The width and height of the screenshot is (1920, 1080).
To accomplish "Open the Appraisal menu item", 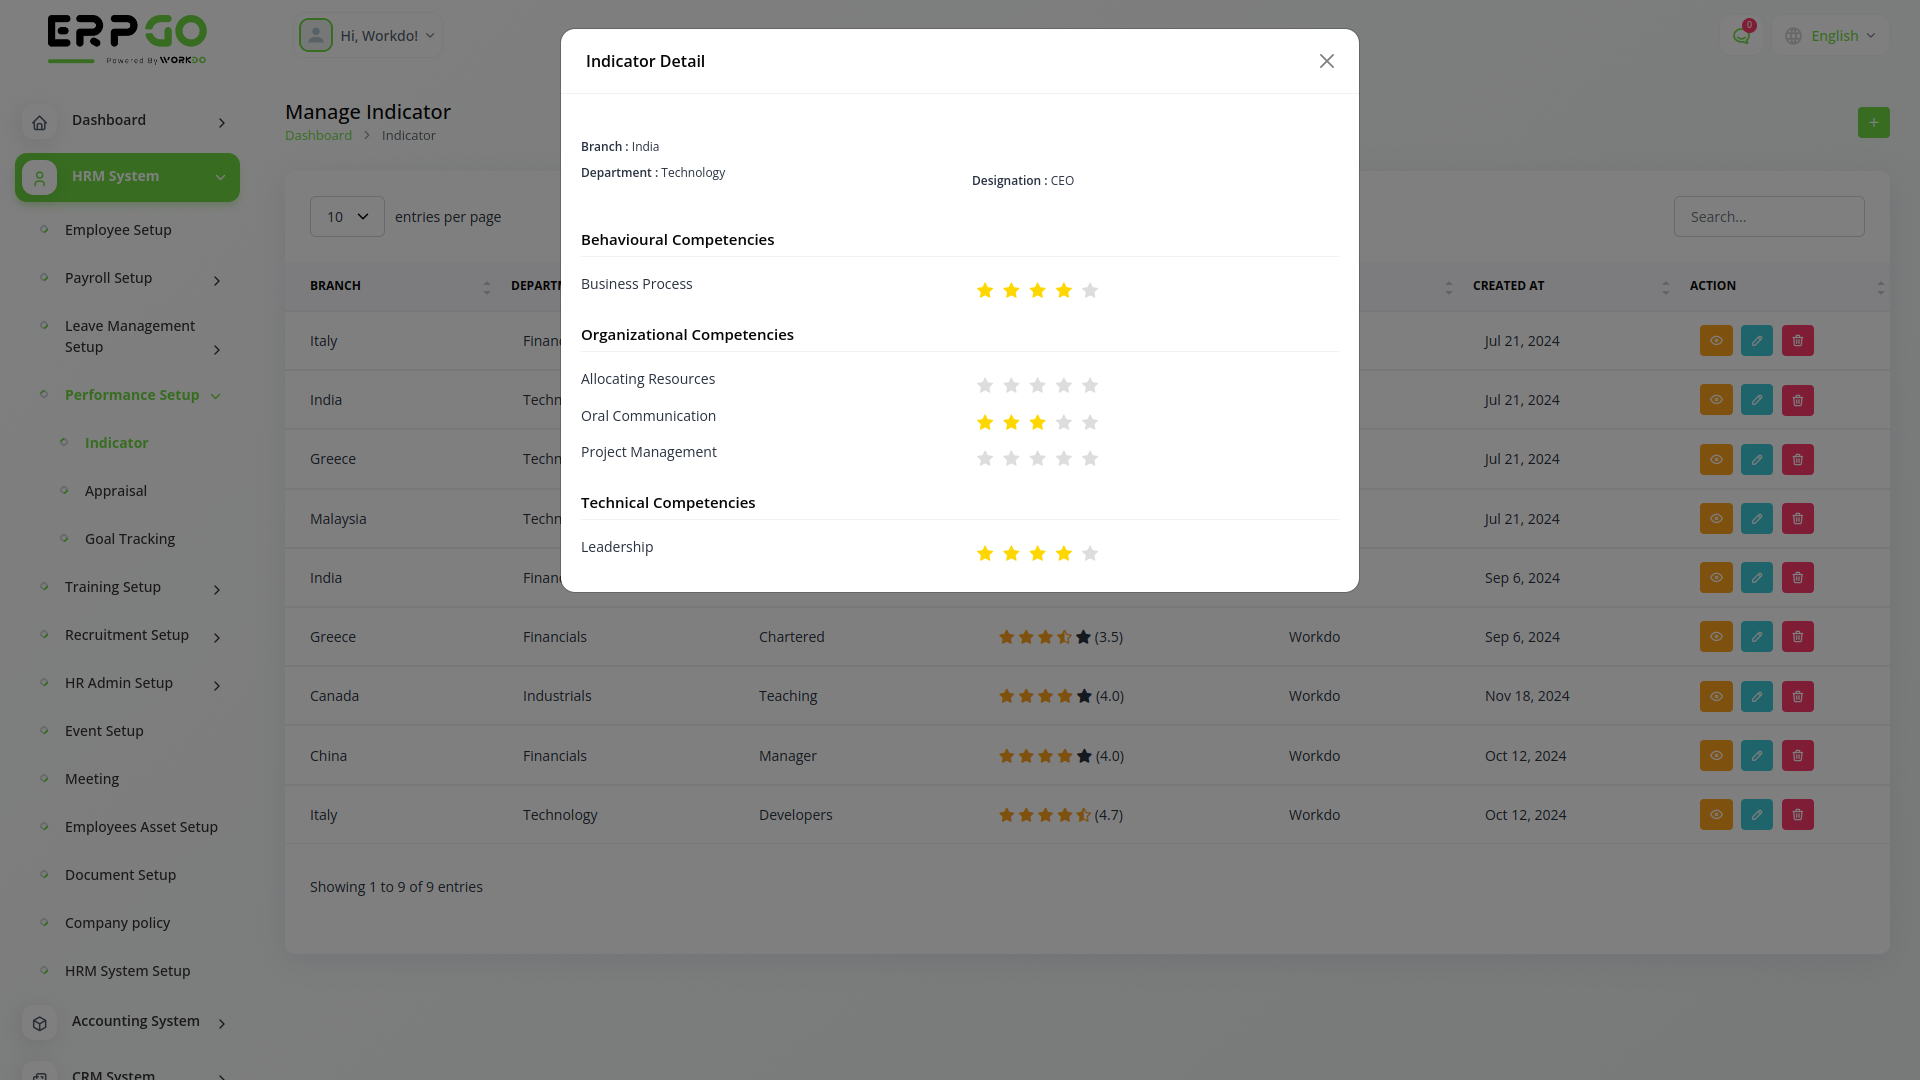I will click(115, 490).
